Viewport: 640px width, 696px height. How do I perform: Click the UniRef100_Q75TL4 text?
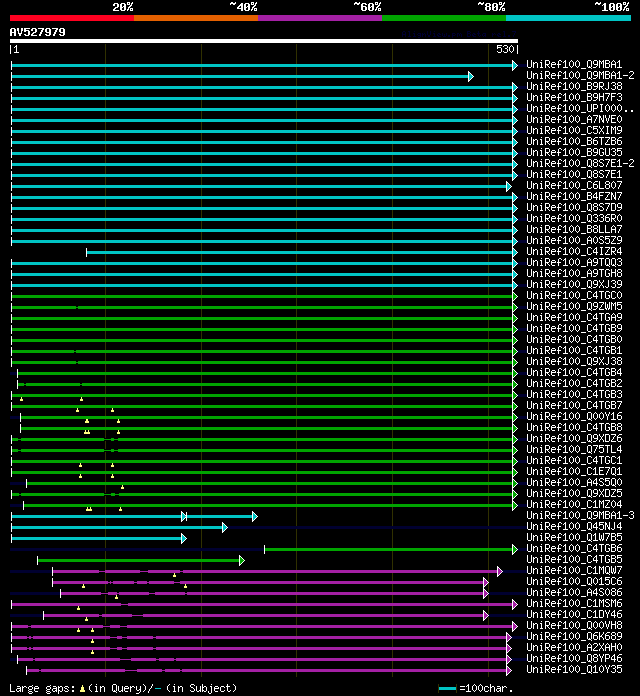tap(574, 449)
